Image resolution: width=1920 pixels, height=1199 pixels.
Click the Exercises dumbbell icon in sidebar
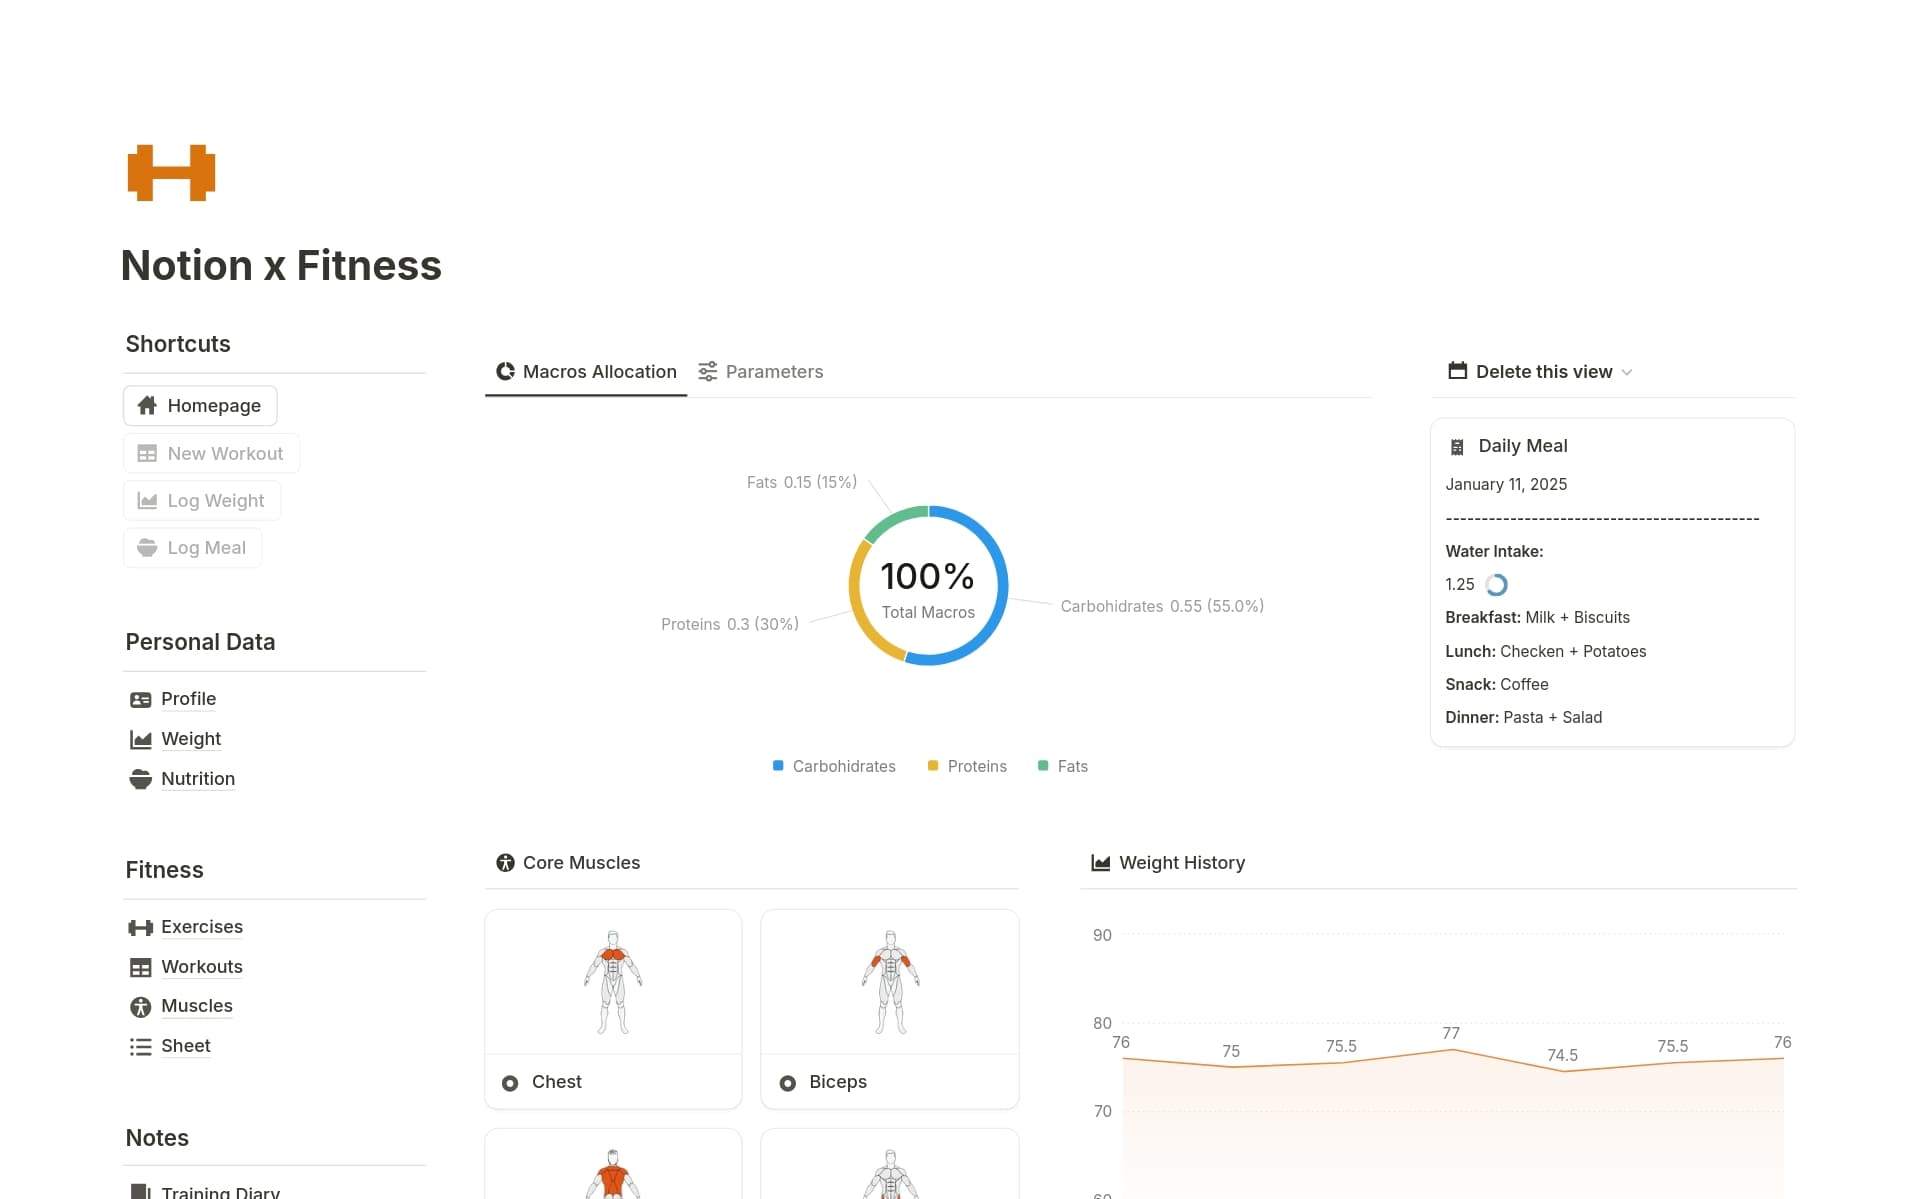[140, 928]
